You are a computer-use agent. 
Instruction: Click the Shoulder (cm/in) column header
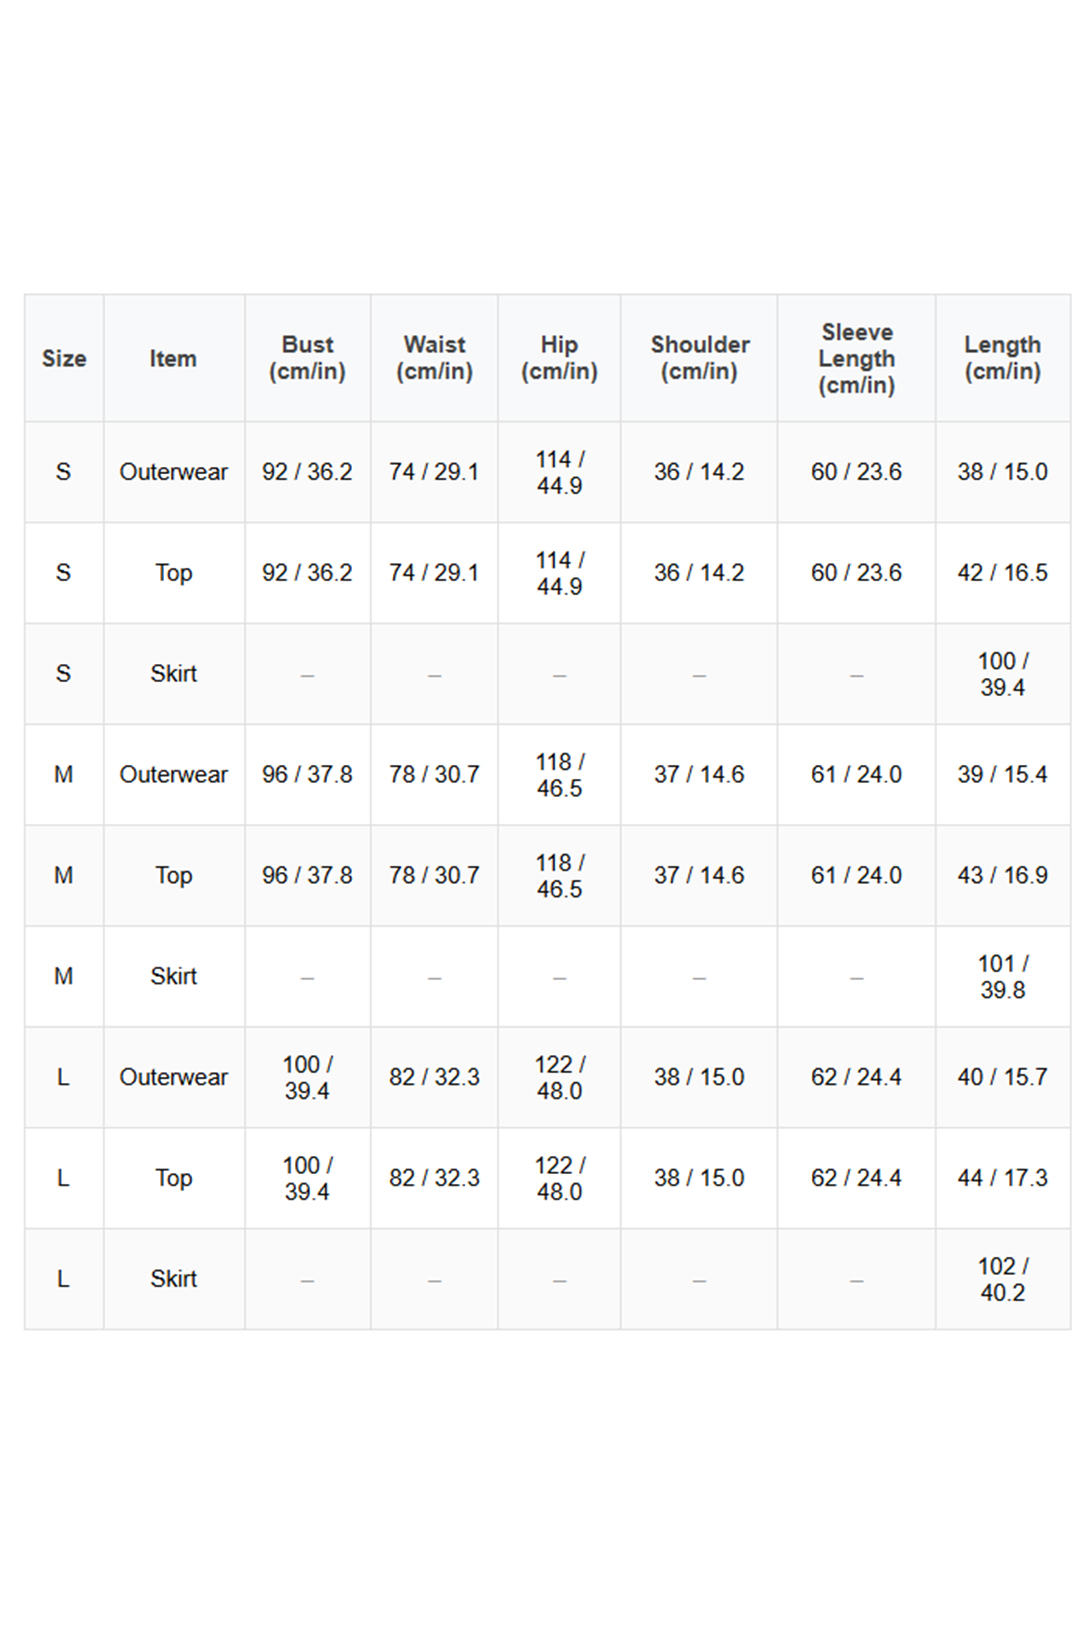pos(699,358)
